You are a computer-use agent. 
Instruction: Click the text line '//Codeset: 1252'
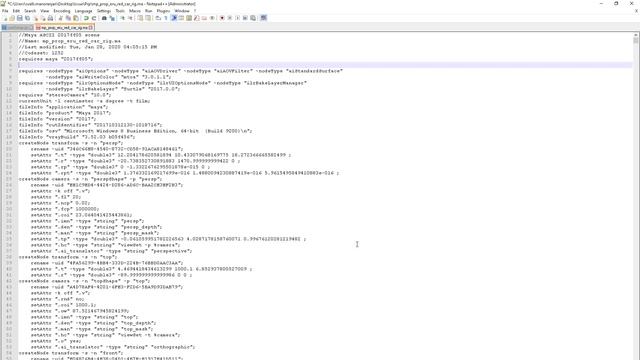[41, 53]
